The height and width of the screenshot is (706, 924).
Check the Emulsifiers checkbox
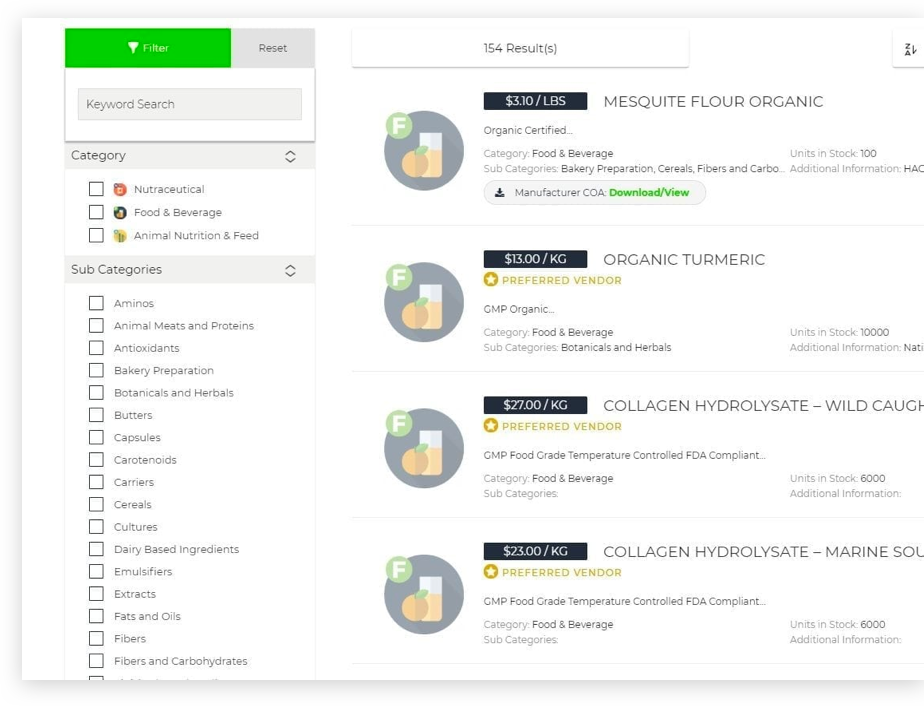(x=96, y=572)
